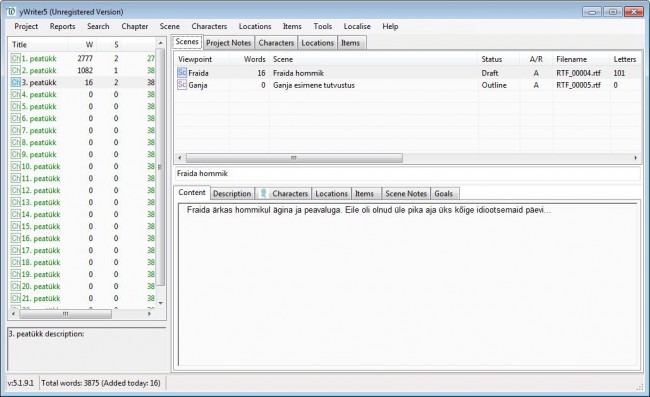
Task: Click the CH icon of 20. peatükk
Action: coord(15,287)
